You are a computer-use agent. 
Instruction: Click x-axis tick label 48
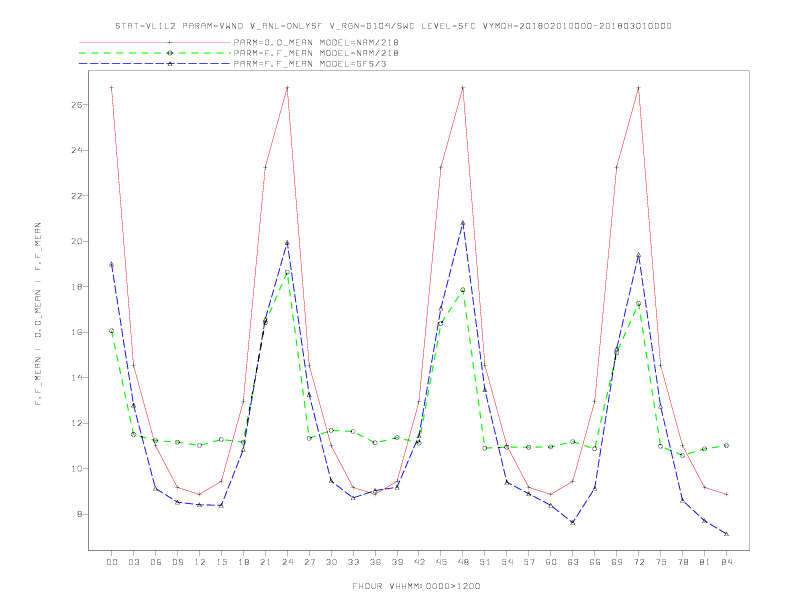coord(463,562)
